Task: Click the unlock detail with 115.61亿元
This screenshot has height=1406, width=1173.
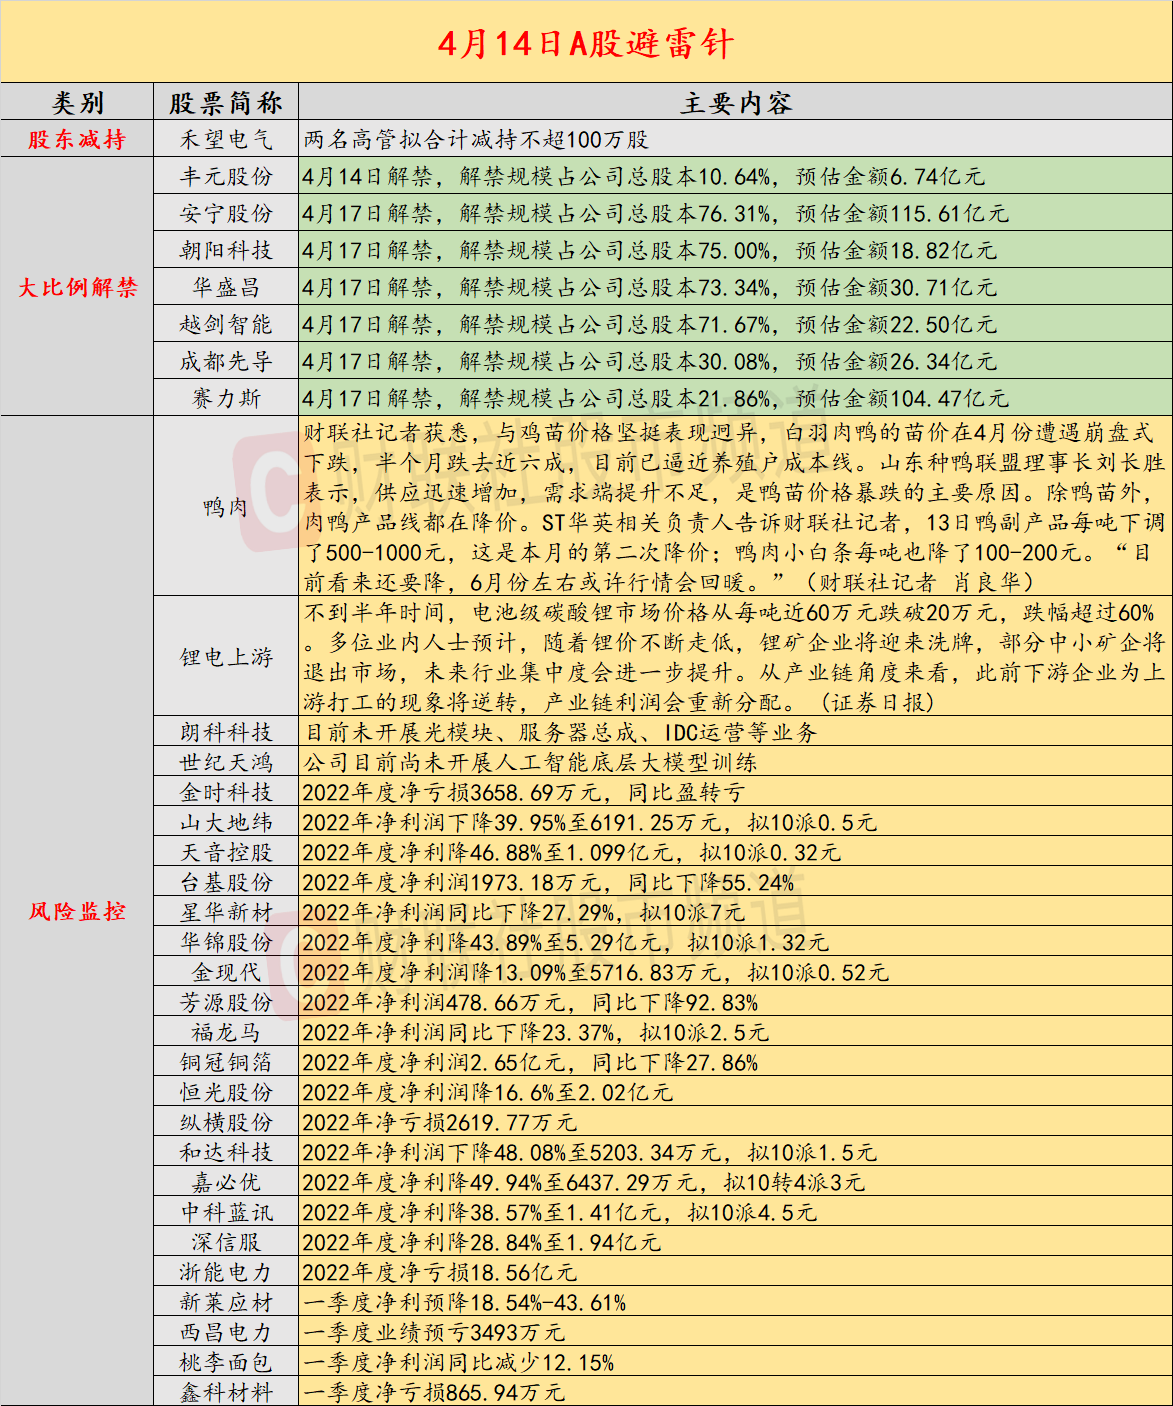Action: (x=656, y=214)
